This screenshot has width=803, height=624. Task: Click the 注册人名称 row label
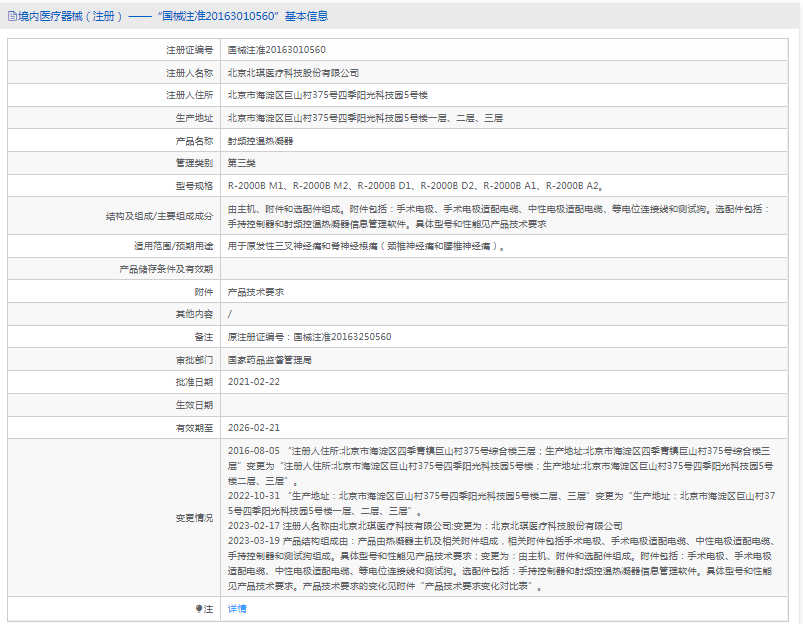click(189, 73)
